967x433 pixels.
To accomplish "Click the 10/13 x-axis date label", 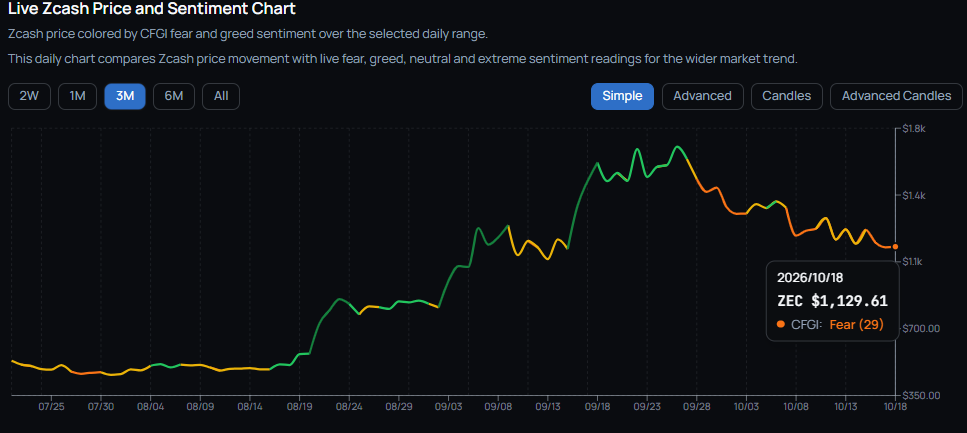I will 846,407.
